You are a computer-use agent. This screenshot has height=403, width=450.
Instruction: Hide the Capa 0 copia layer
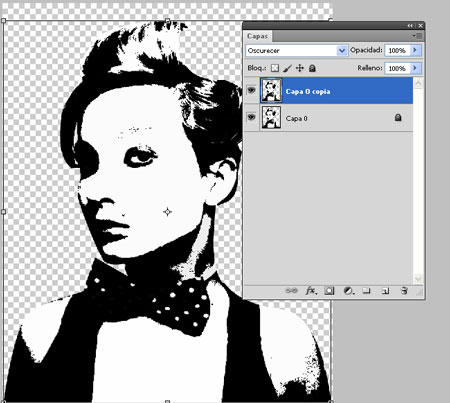[251, 90]
